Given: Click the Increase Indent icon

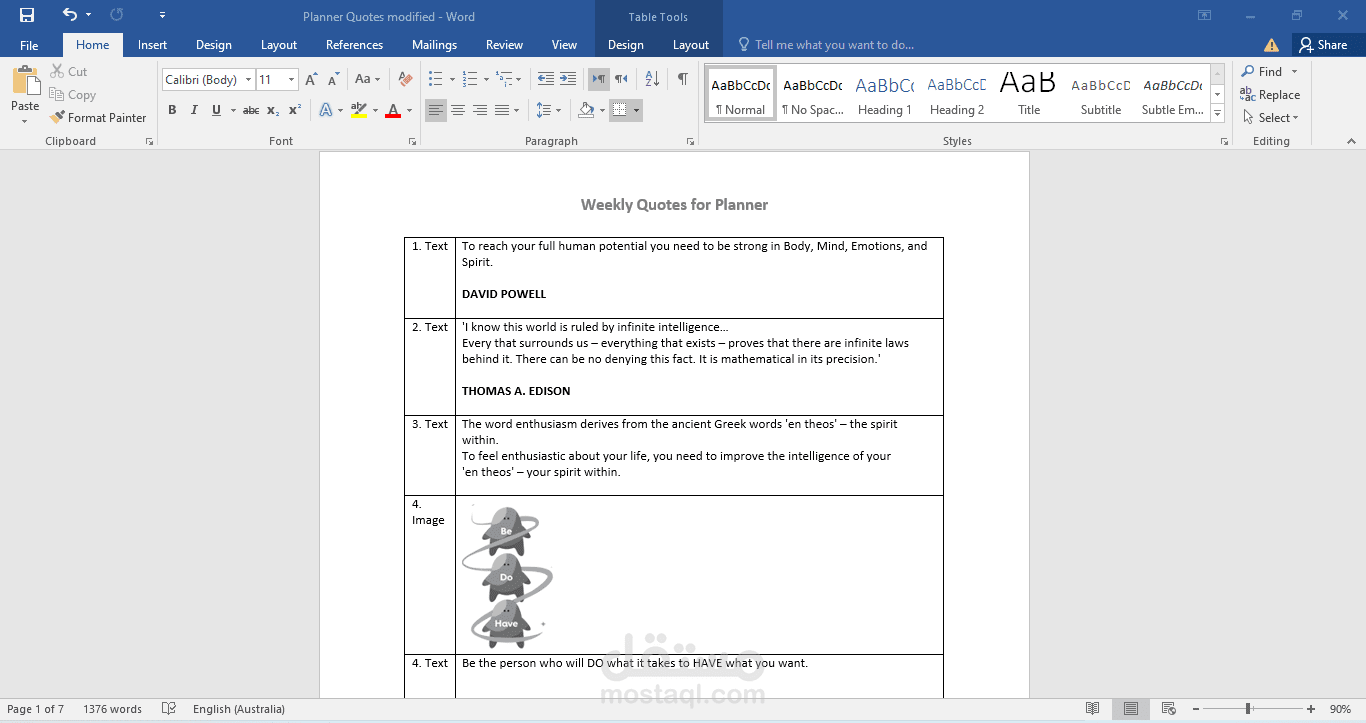Looking at the screenshot, I should point(567,79).
